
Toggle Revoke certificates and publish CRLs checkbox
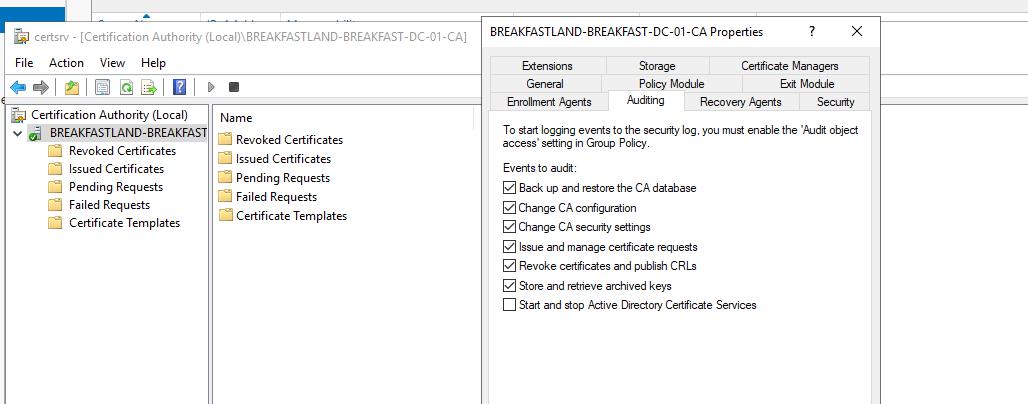tap(511, 266)
